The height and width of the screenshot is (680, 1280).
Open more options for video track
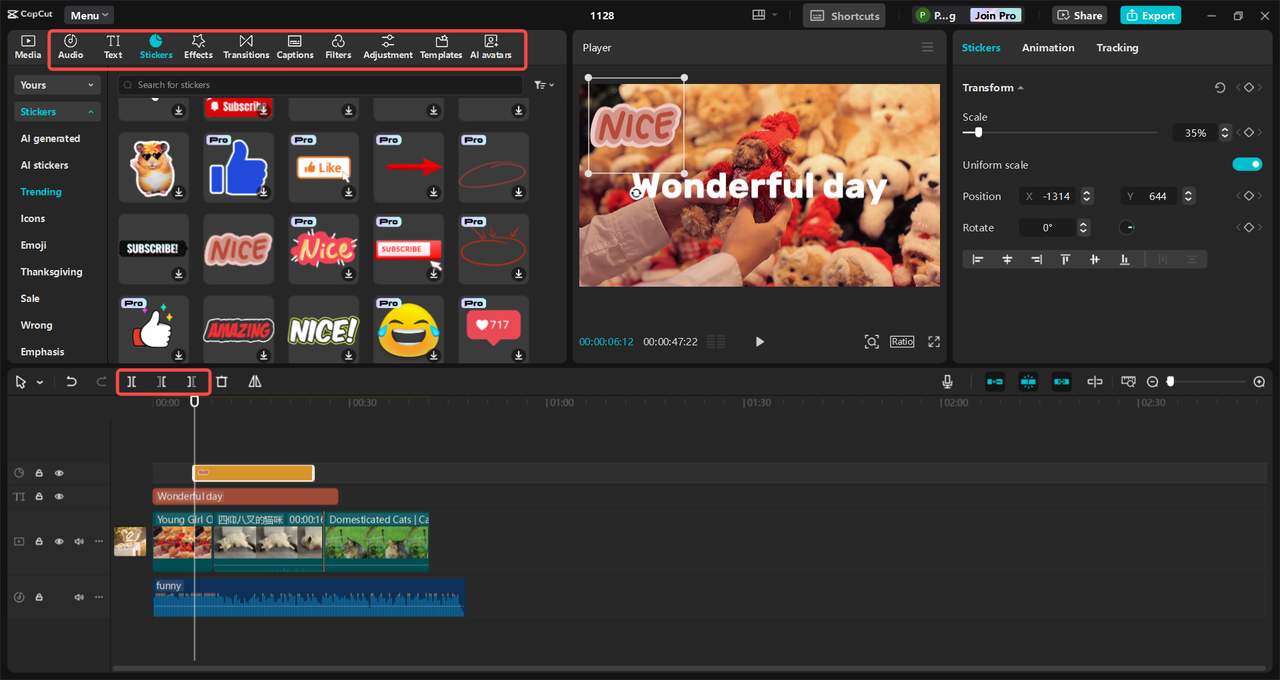pos(99,542)
